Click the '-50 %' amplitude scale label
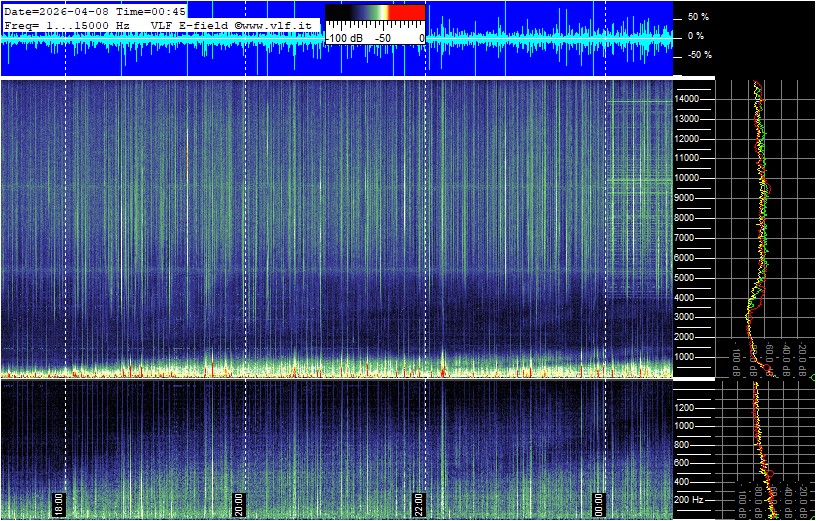This screenshot has height=521, width=816. 699,55
